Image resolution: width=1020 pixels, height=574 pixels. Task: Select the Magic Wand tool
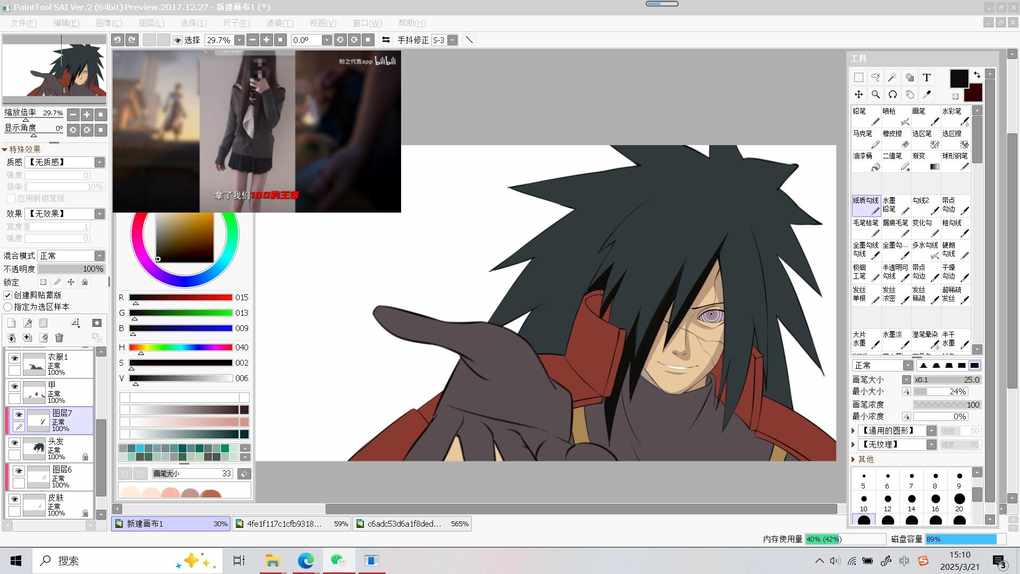point(892,77)
